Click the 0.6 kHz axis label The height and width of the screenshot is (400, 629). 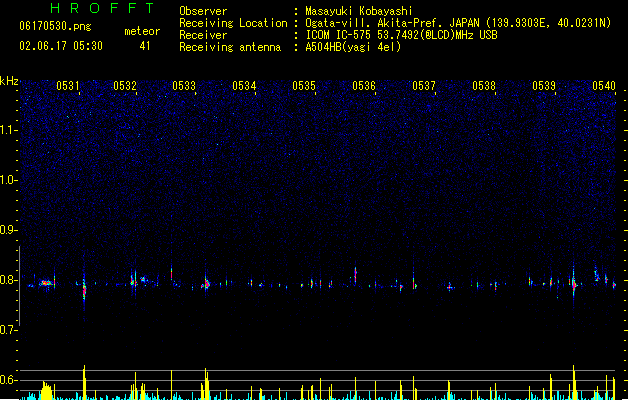click(x=8, y=380)
